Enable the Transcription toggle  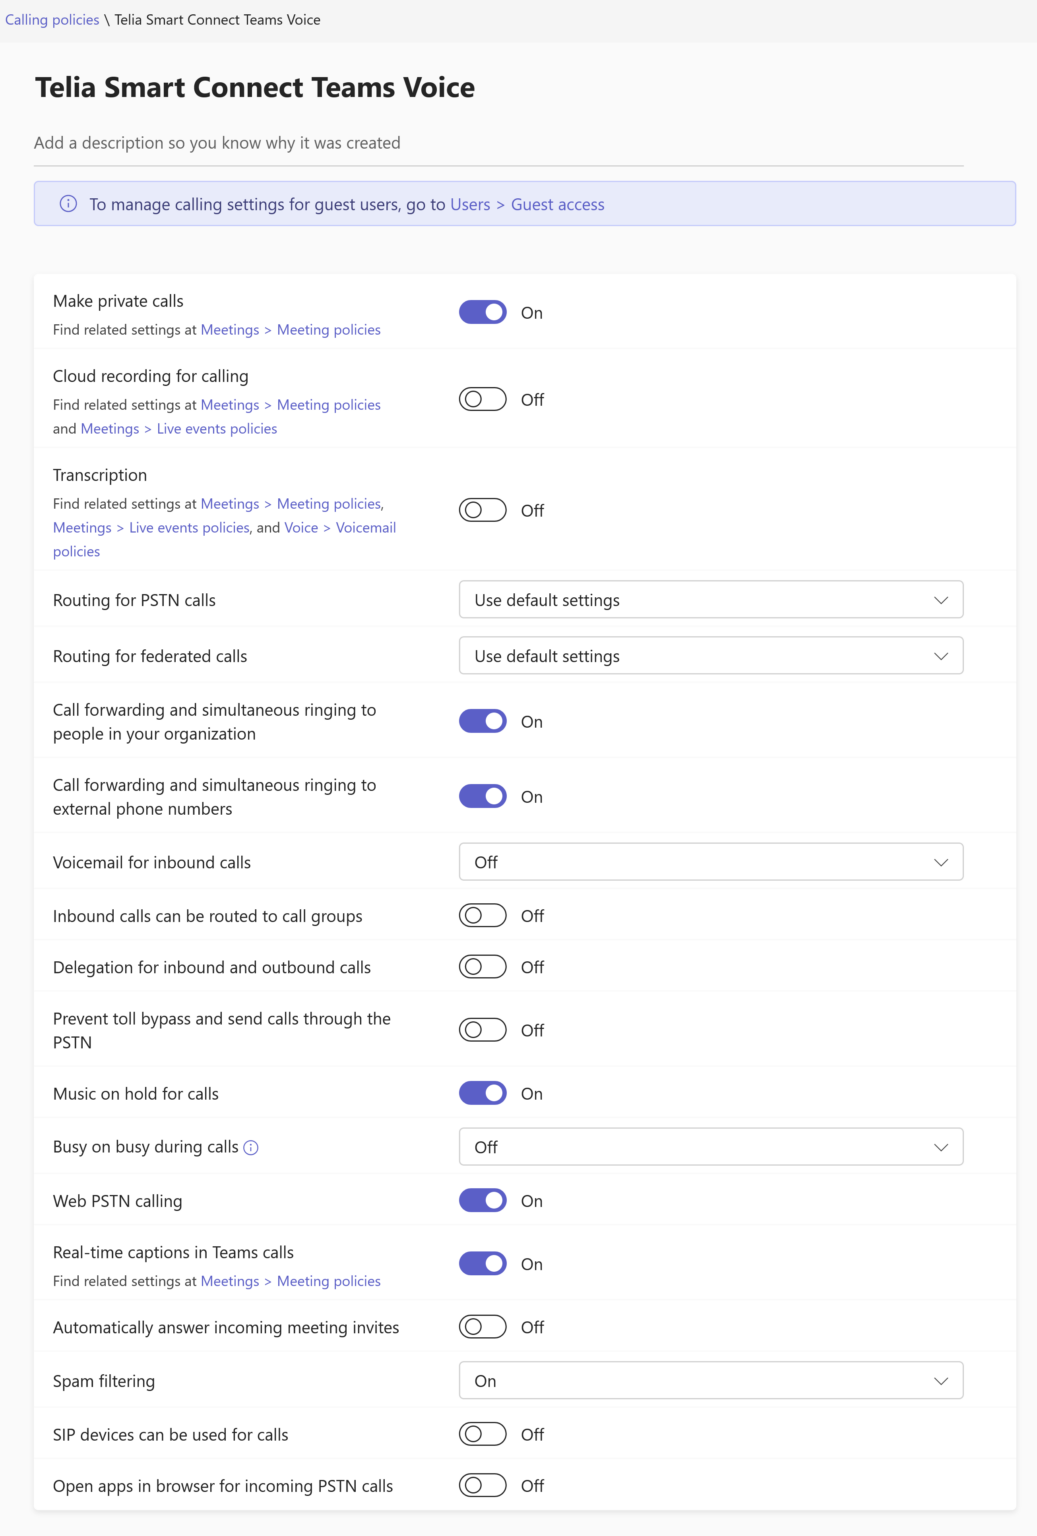(483, 510)
